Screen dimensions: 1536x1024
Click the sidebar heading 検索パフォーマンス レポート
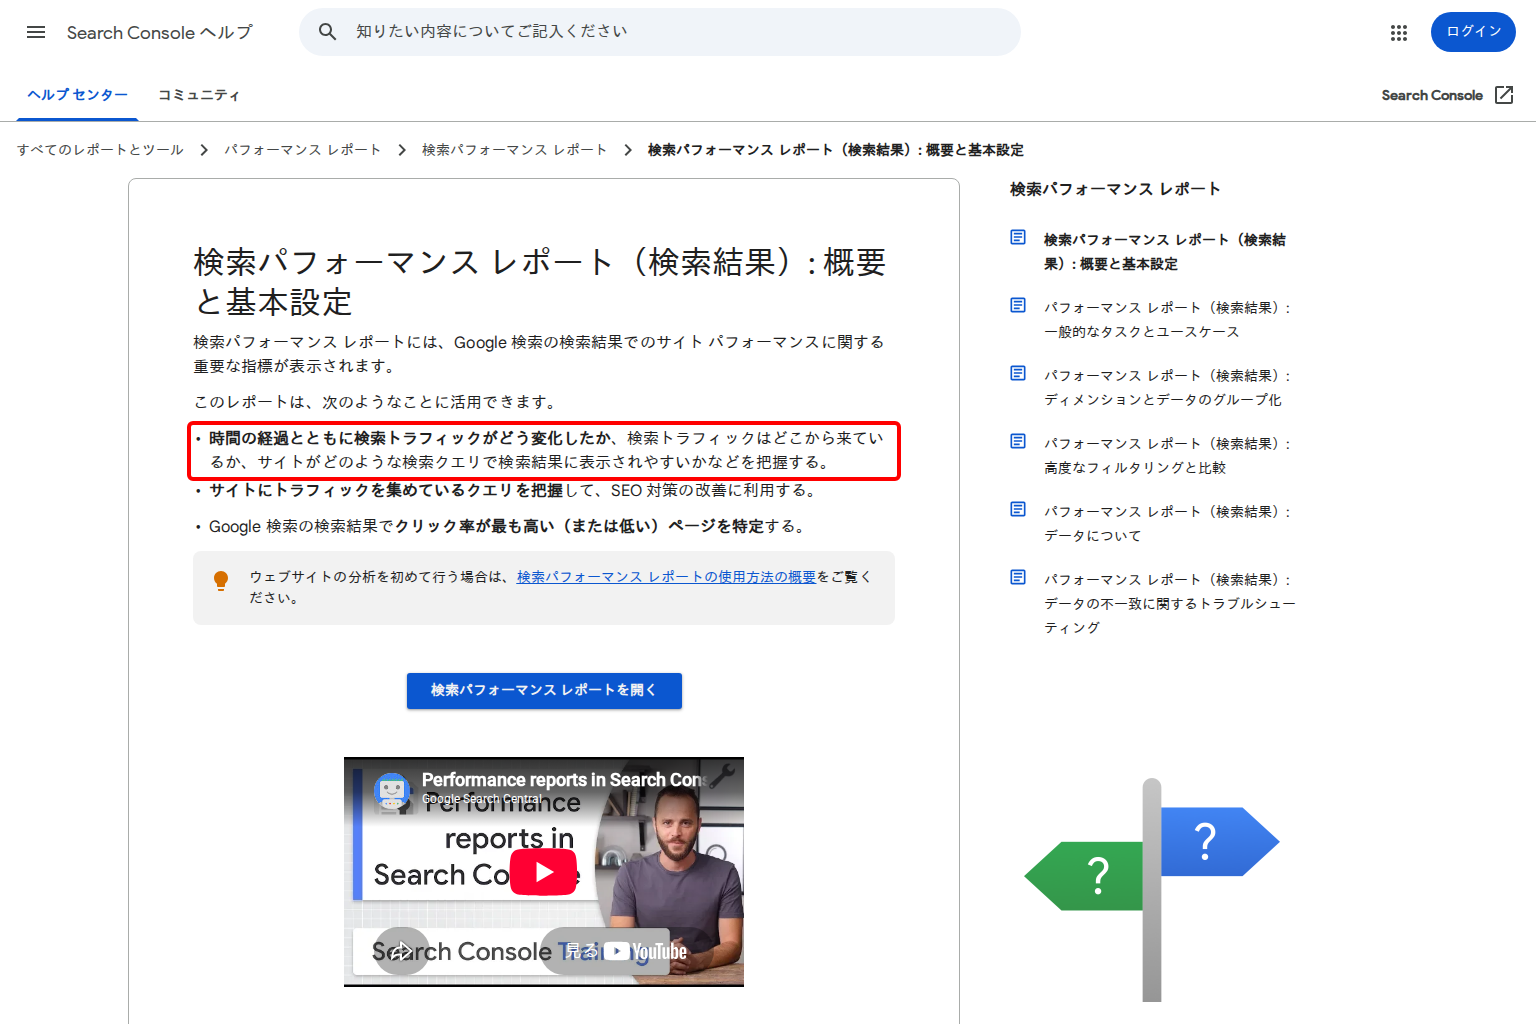pos(1115,189)
